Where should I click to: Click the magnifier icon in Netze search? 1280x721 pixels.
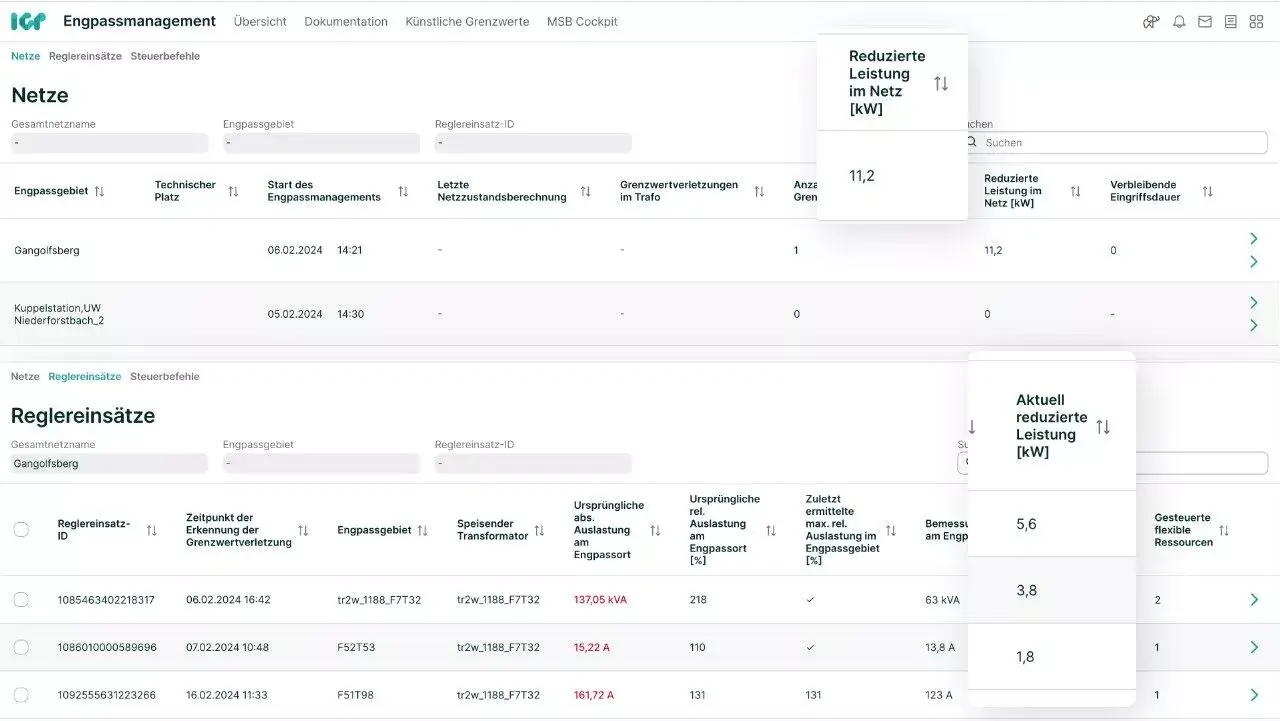point(971,143)
